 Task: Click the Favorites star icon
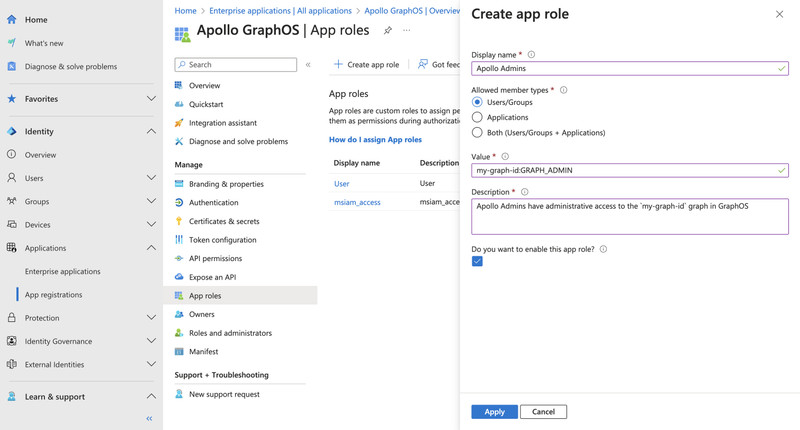[x=11, y=98]
